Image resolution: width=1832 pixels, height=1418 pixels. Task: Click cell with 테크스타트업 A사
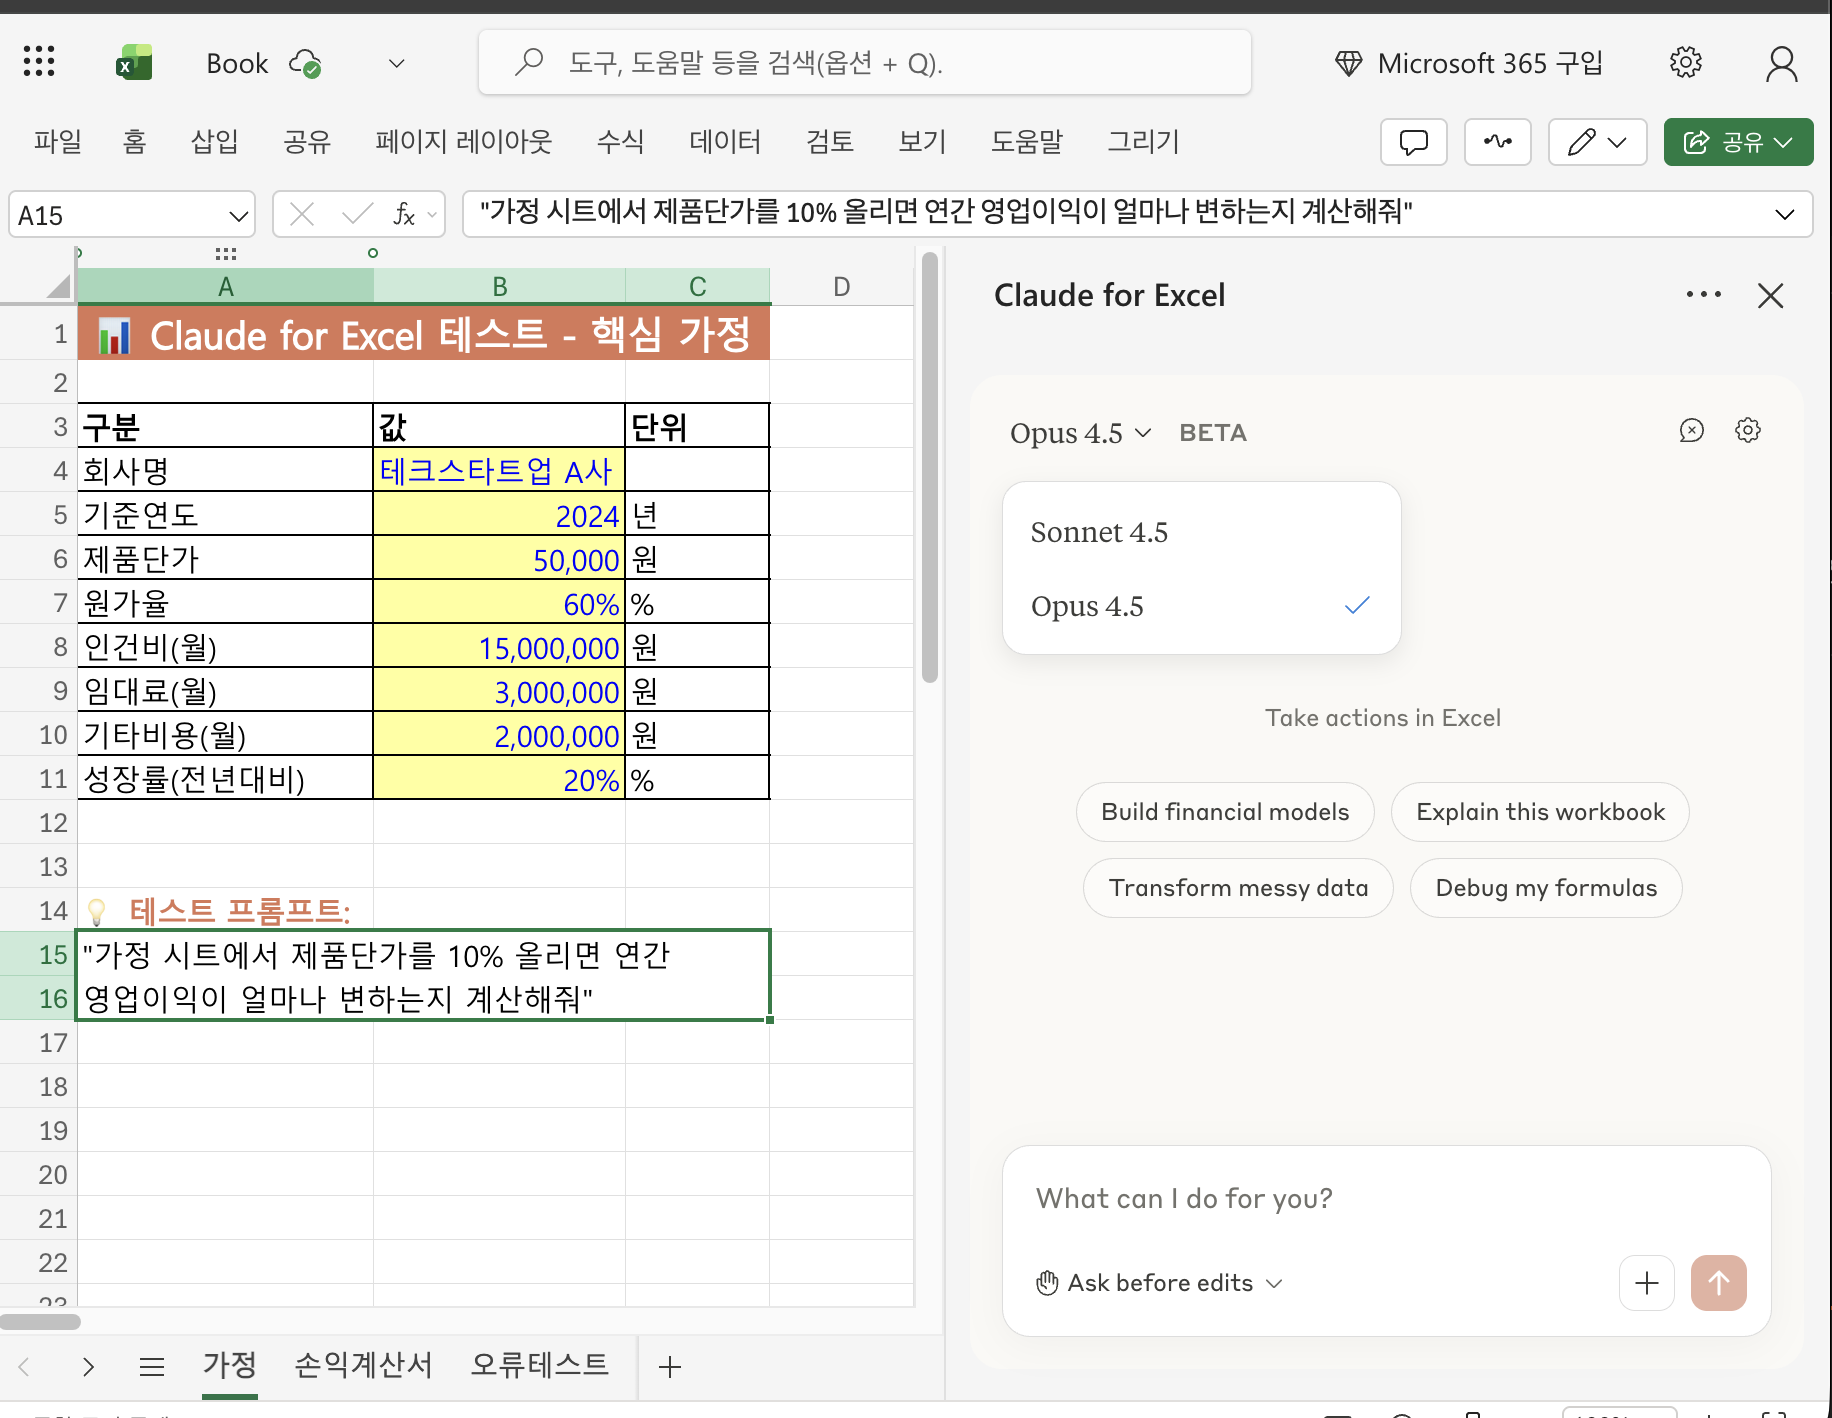click(499, 470)
